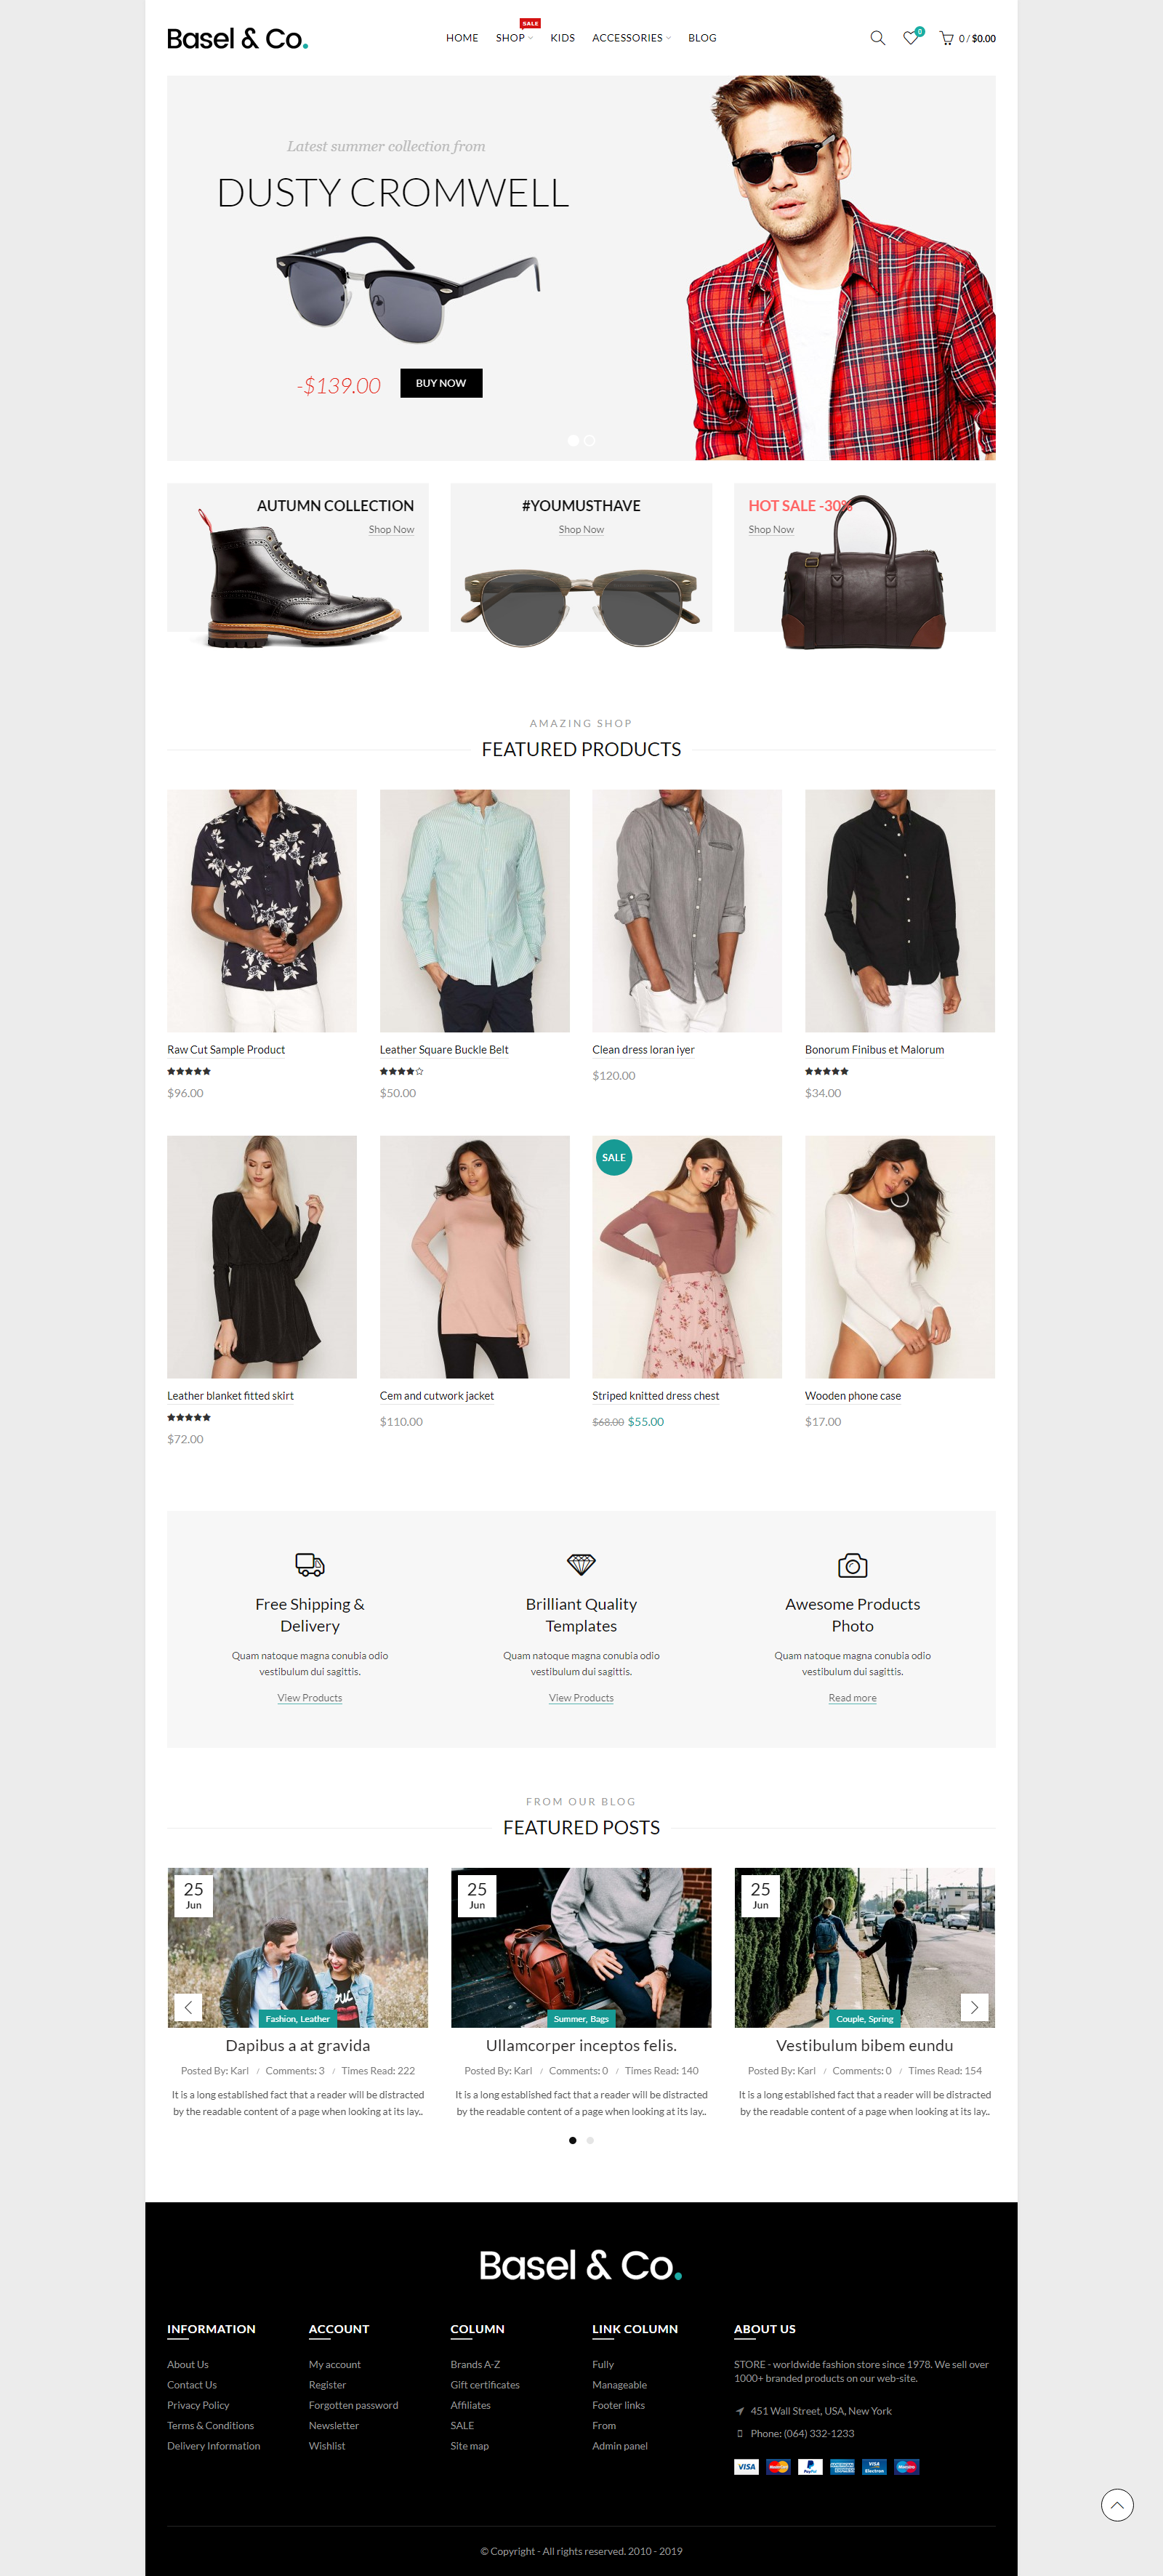Select the second blog carousel dot

point(590,2140)
